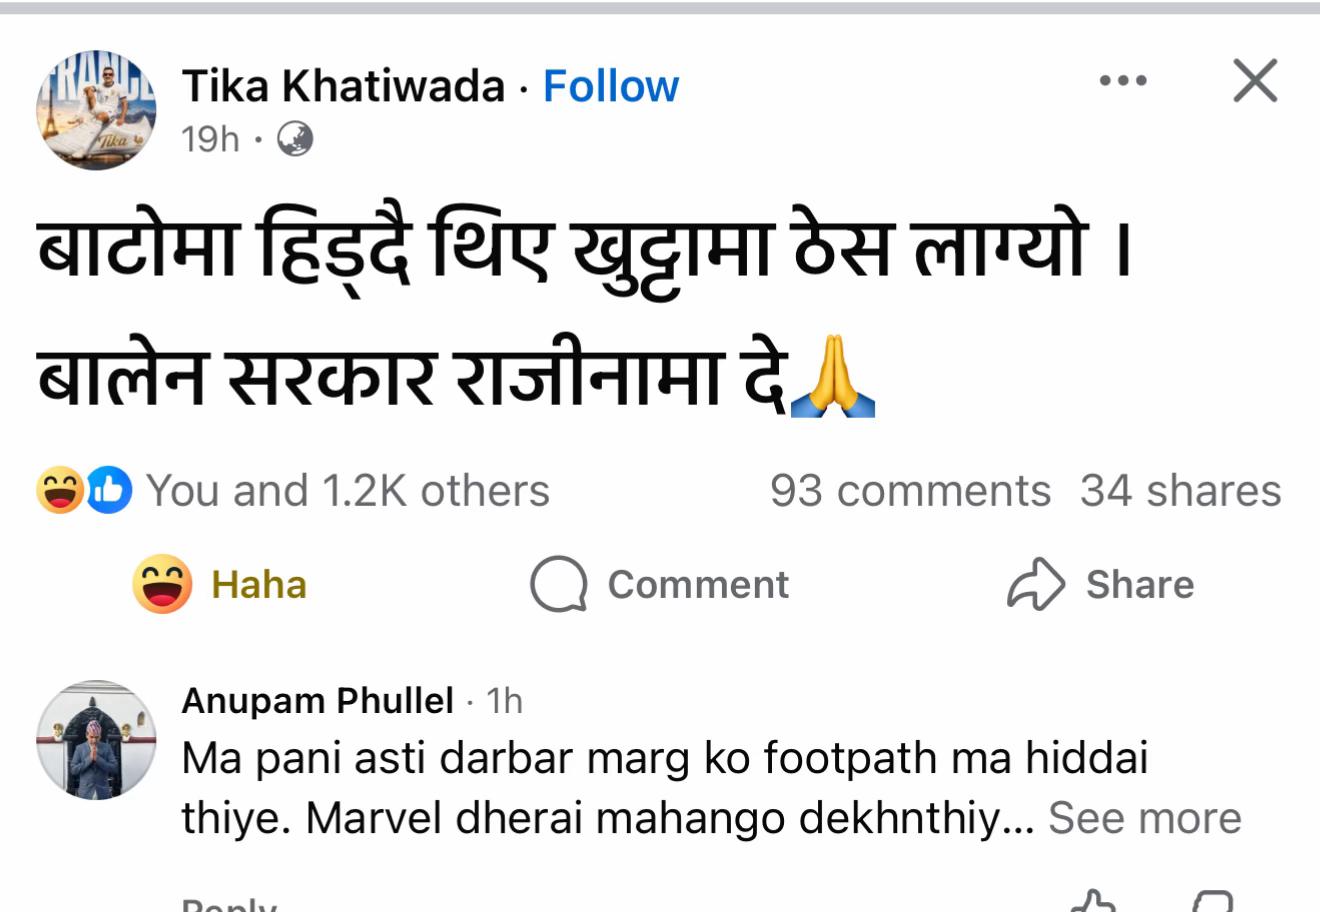
Task: Follow Tika Khatiwada
Action: coord(610,87)
